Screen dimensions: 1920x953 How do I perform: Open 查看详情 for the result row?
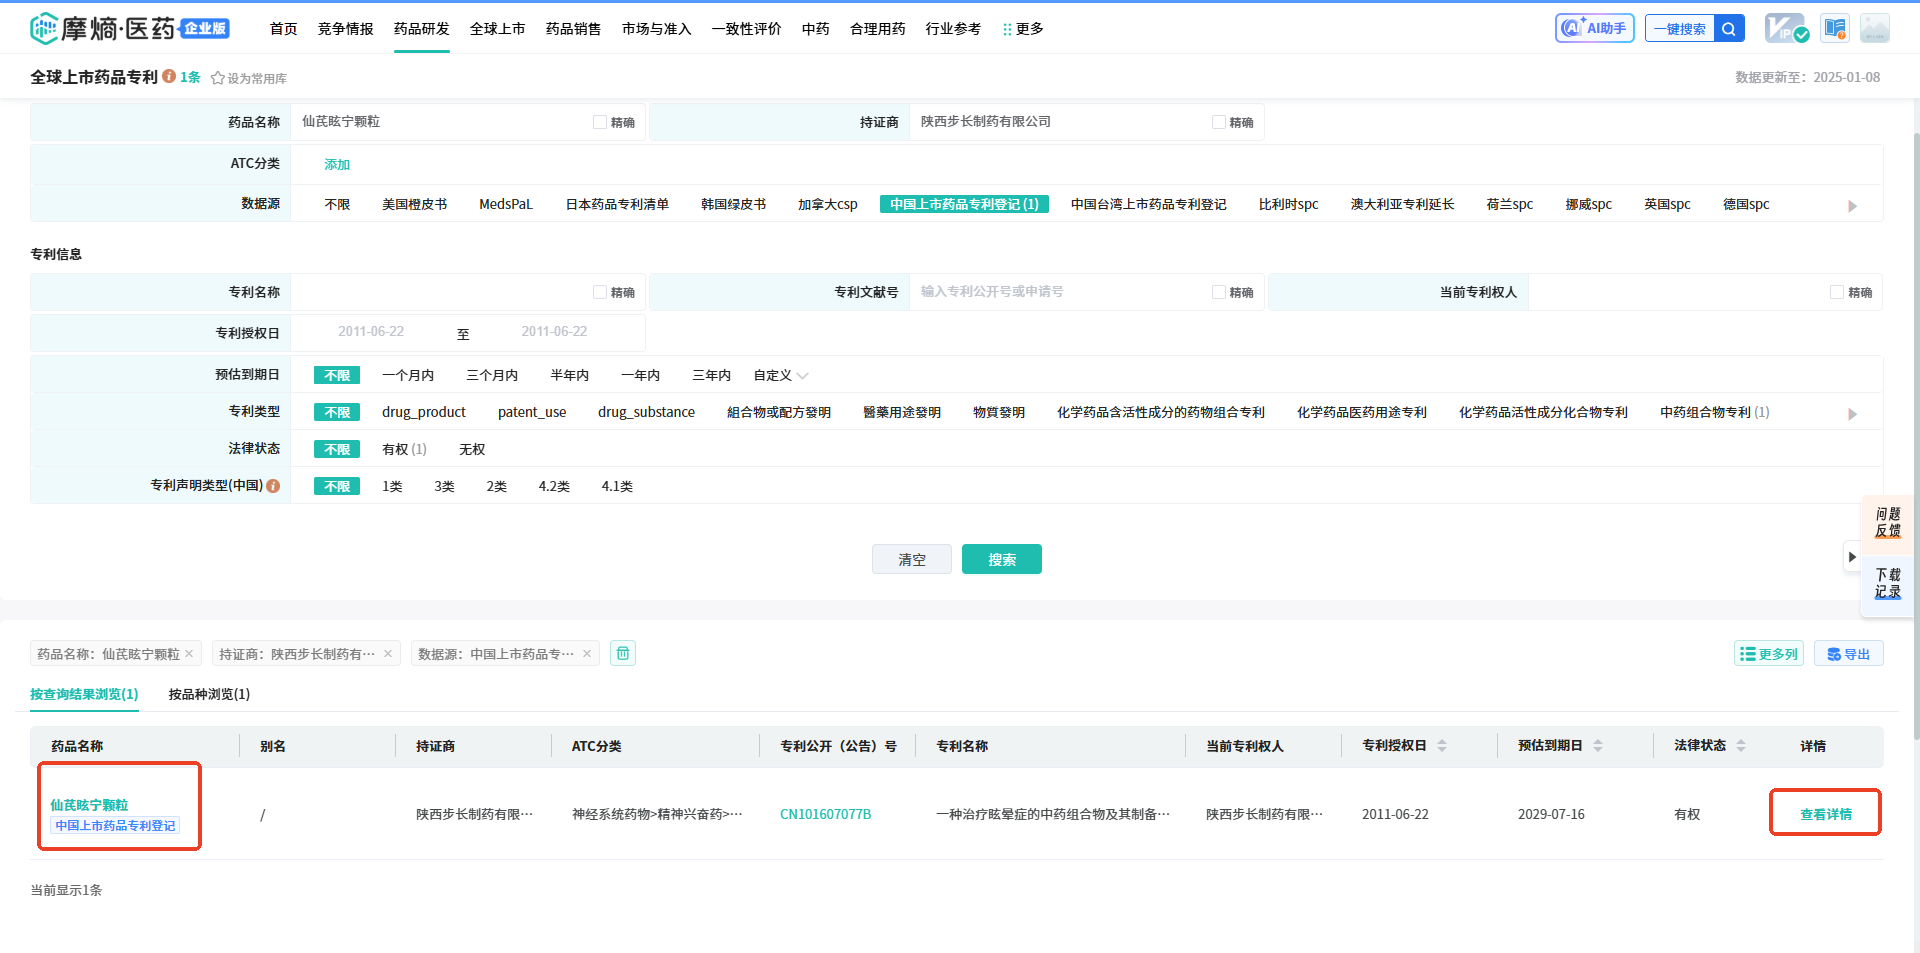tap(1826, 814)
